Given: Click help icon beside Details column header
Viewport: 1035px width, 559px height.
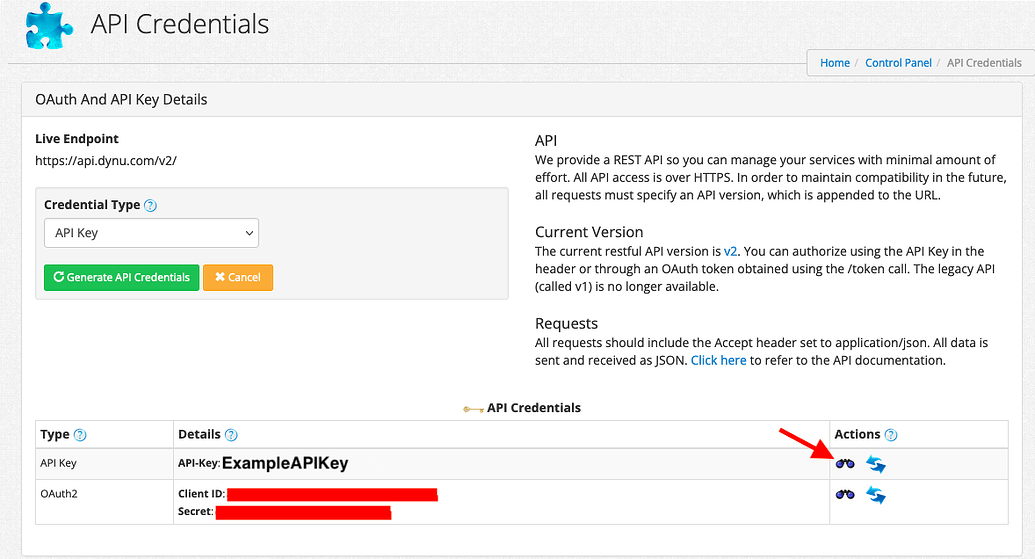Looking at the screenshot, I should click(x=231, y=435).
